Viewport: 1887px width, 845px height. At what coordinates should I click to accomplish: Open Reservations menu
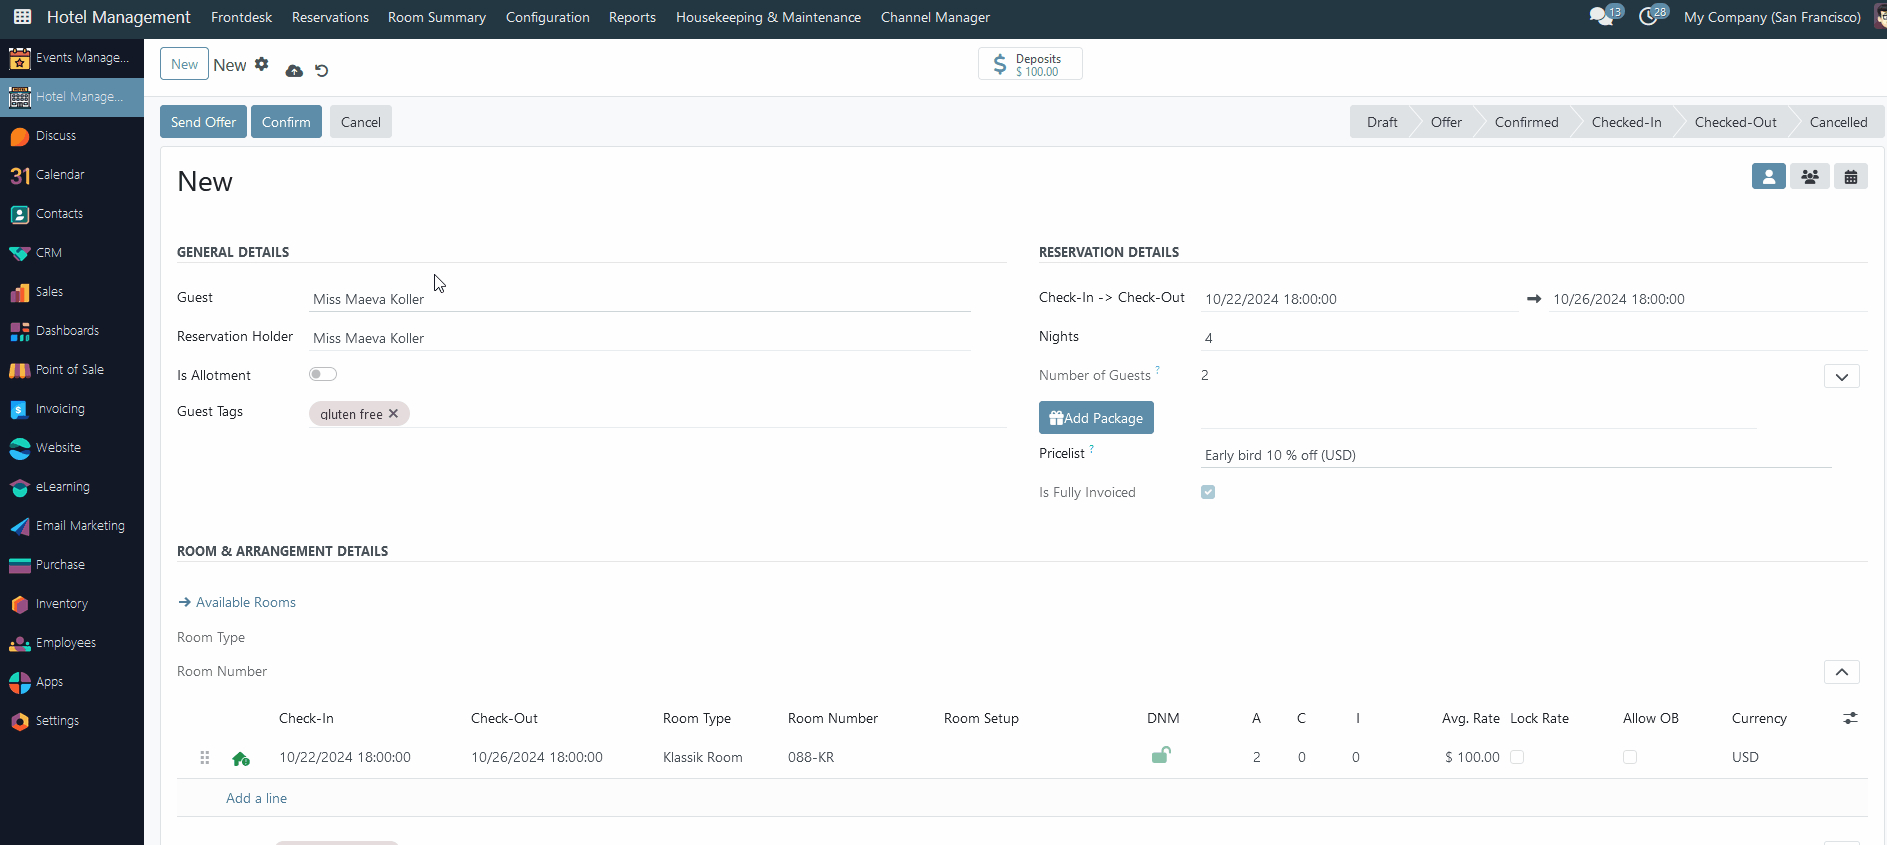tap(330, 17)
